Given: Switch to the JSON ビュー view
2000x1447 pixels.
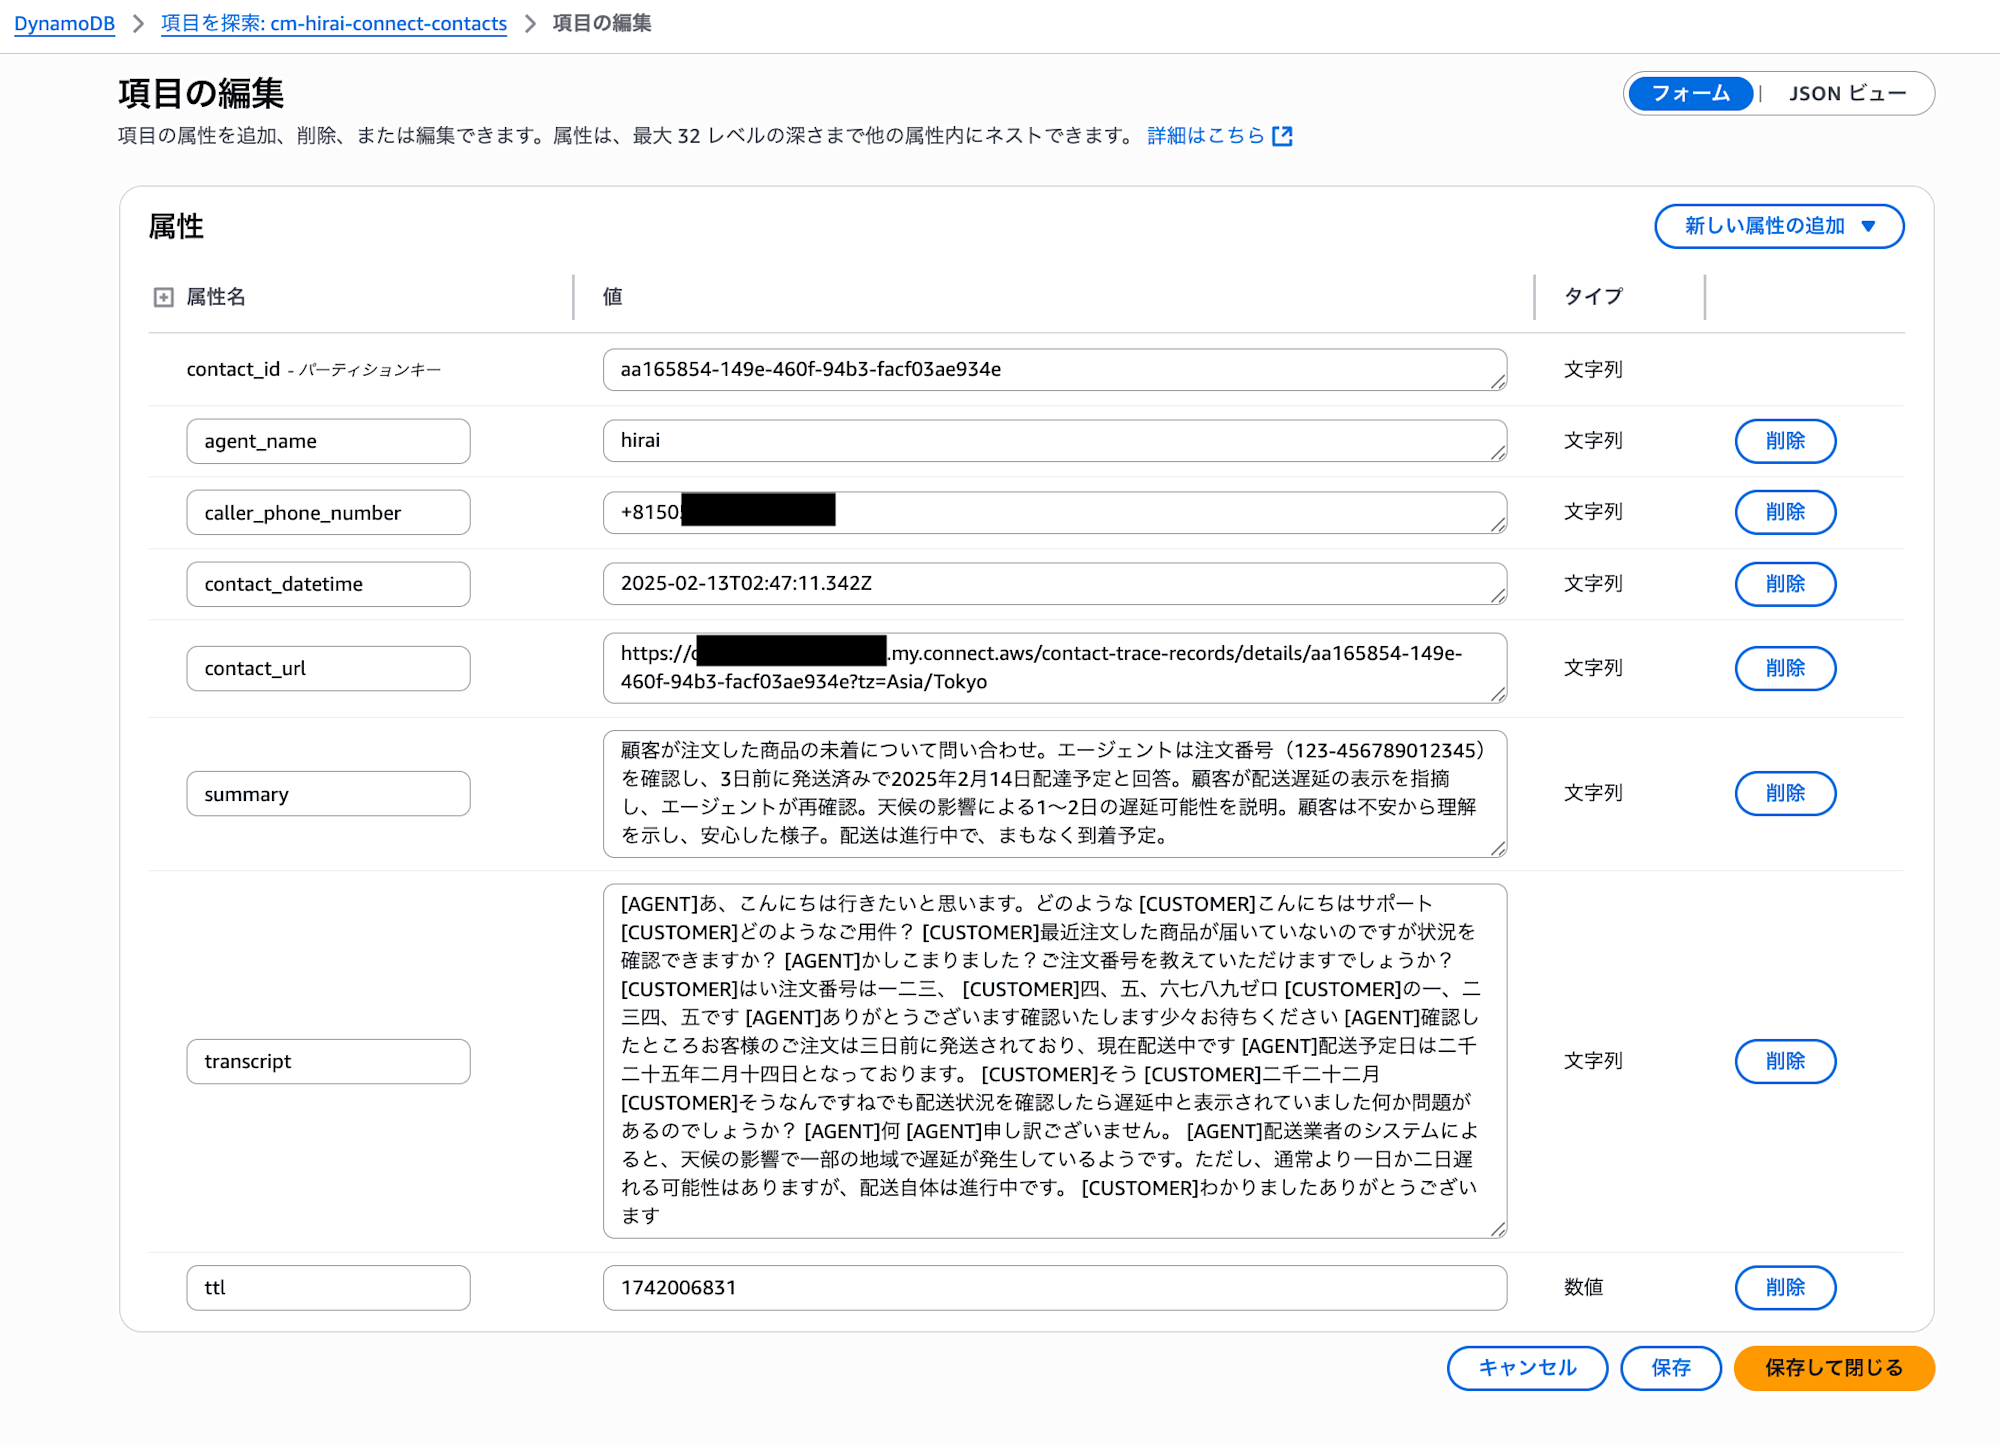Looking at the screenshot, I should [x=1847, y=93].
